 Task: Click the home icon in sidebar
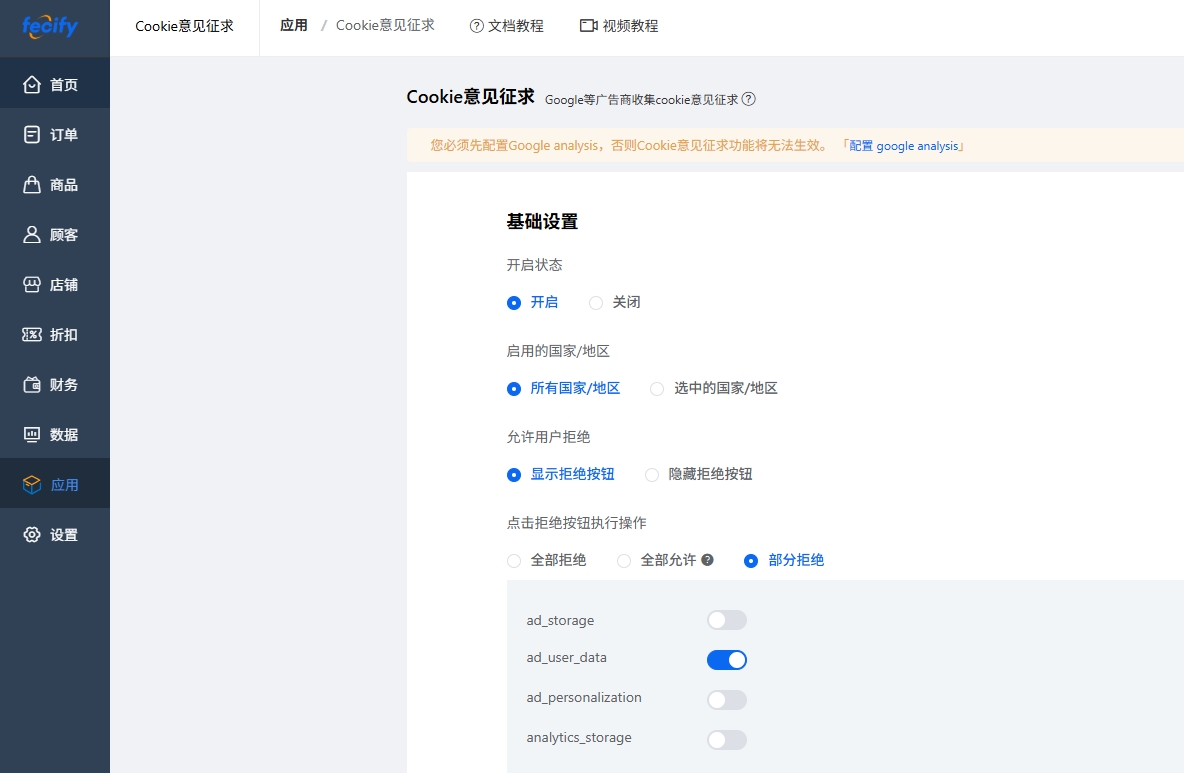32,84
